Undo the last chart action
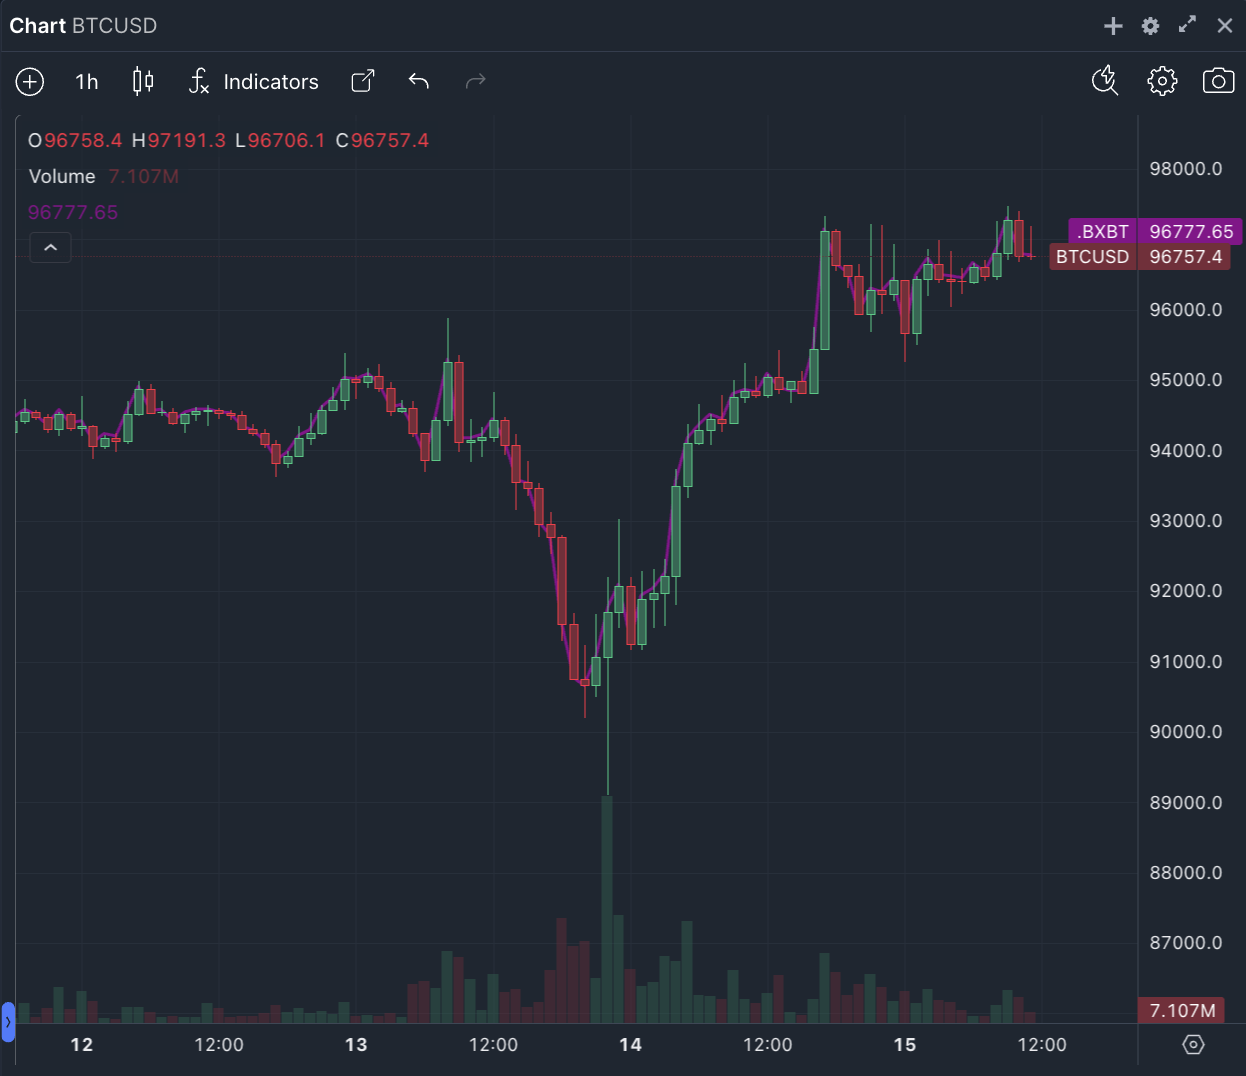 419,82
